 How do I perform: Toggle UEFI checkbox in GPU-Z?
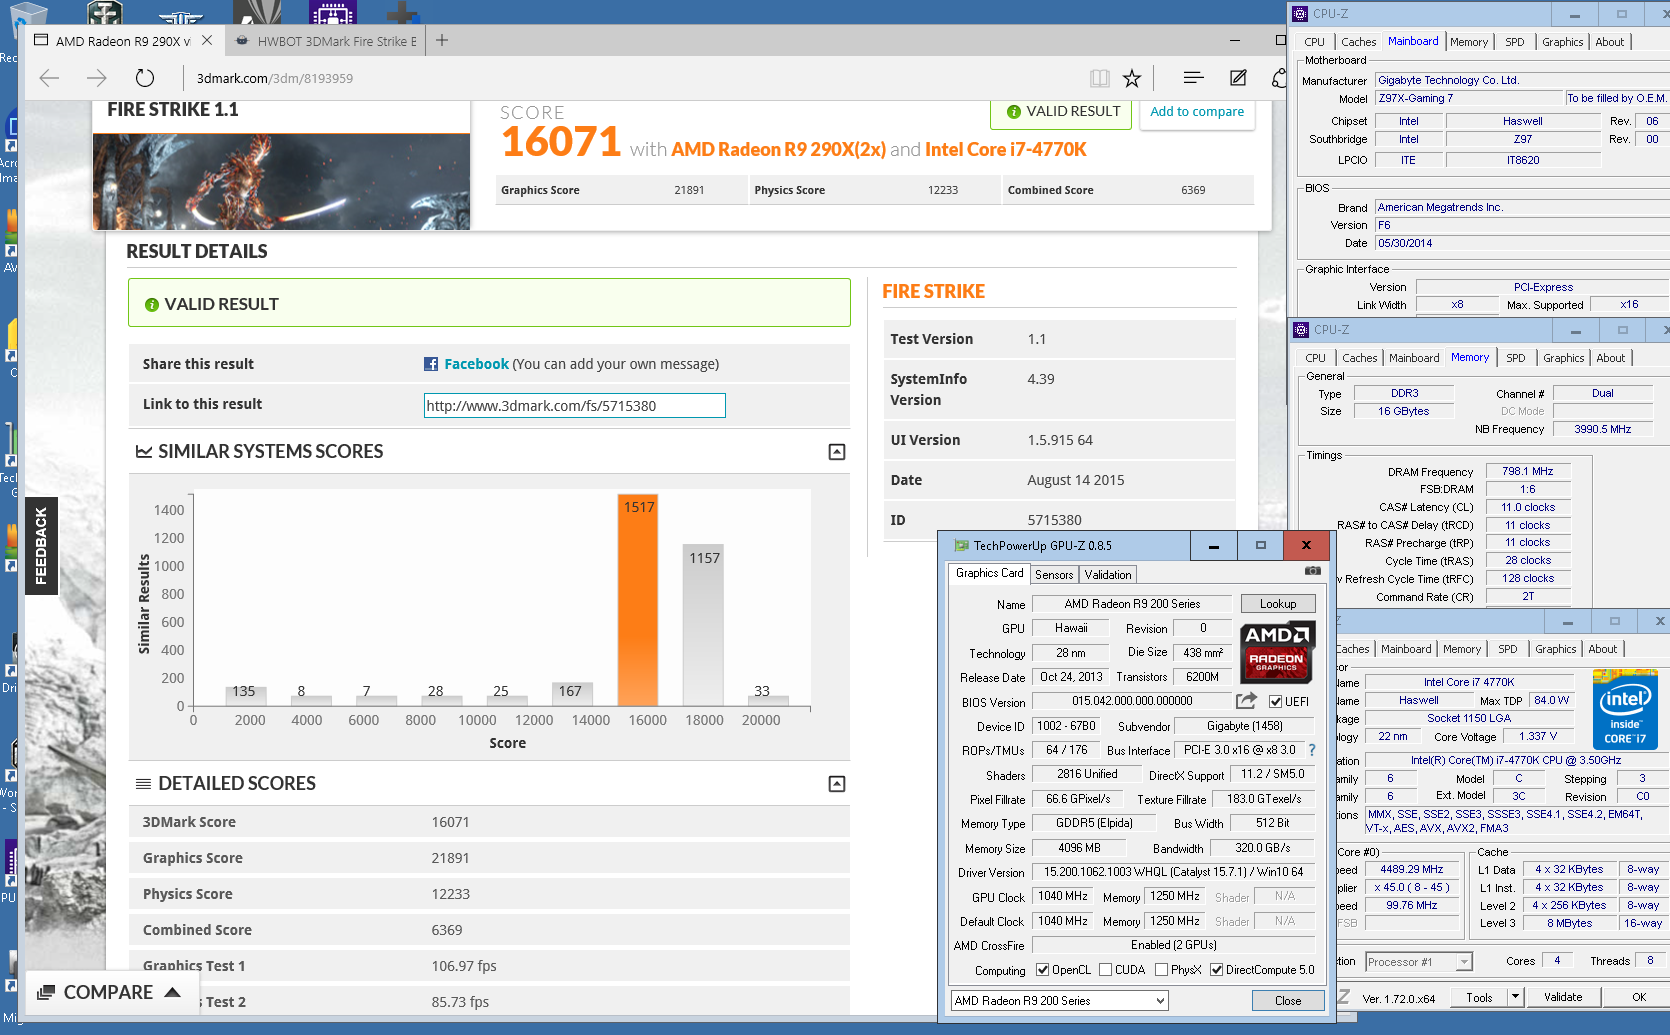[x=1275, y=702]
